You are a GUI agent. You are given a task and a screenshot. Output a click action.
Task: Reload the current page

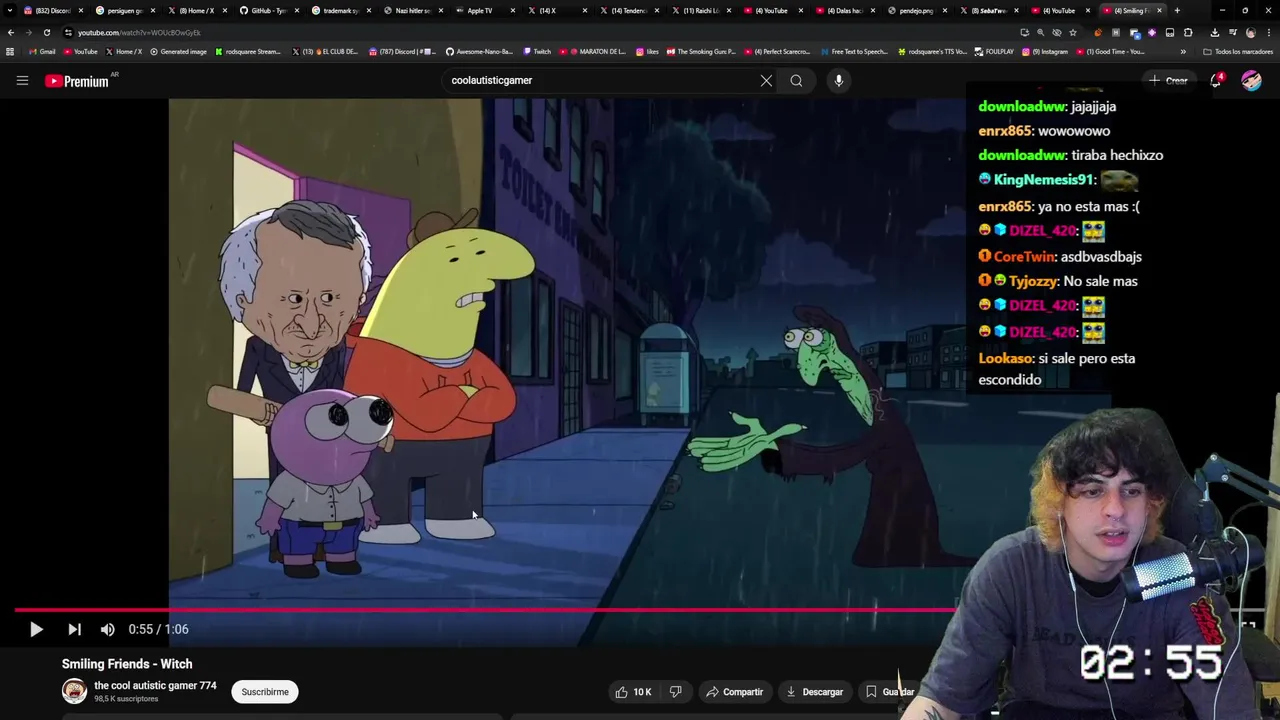pos(46,32)
